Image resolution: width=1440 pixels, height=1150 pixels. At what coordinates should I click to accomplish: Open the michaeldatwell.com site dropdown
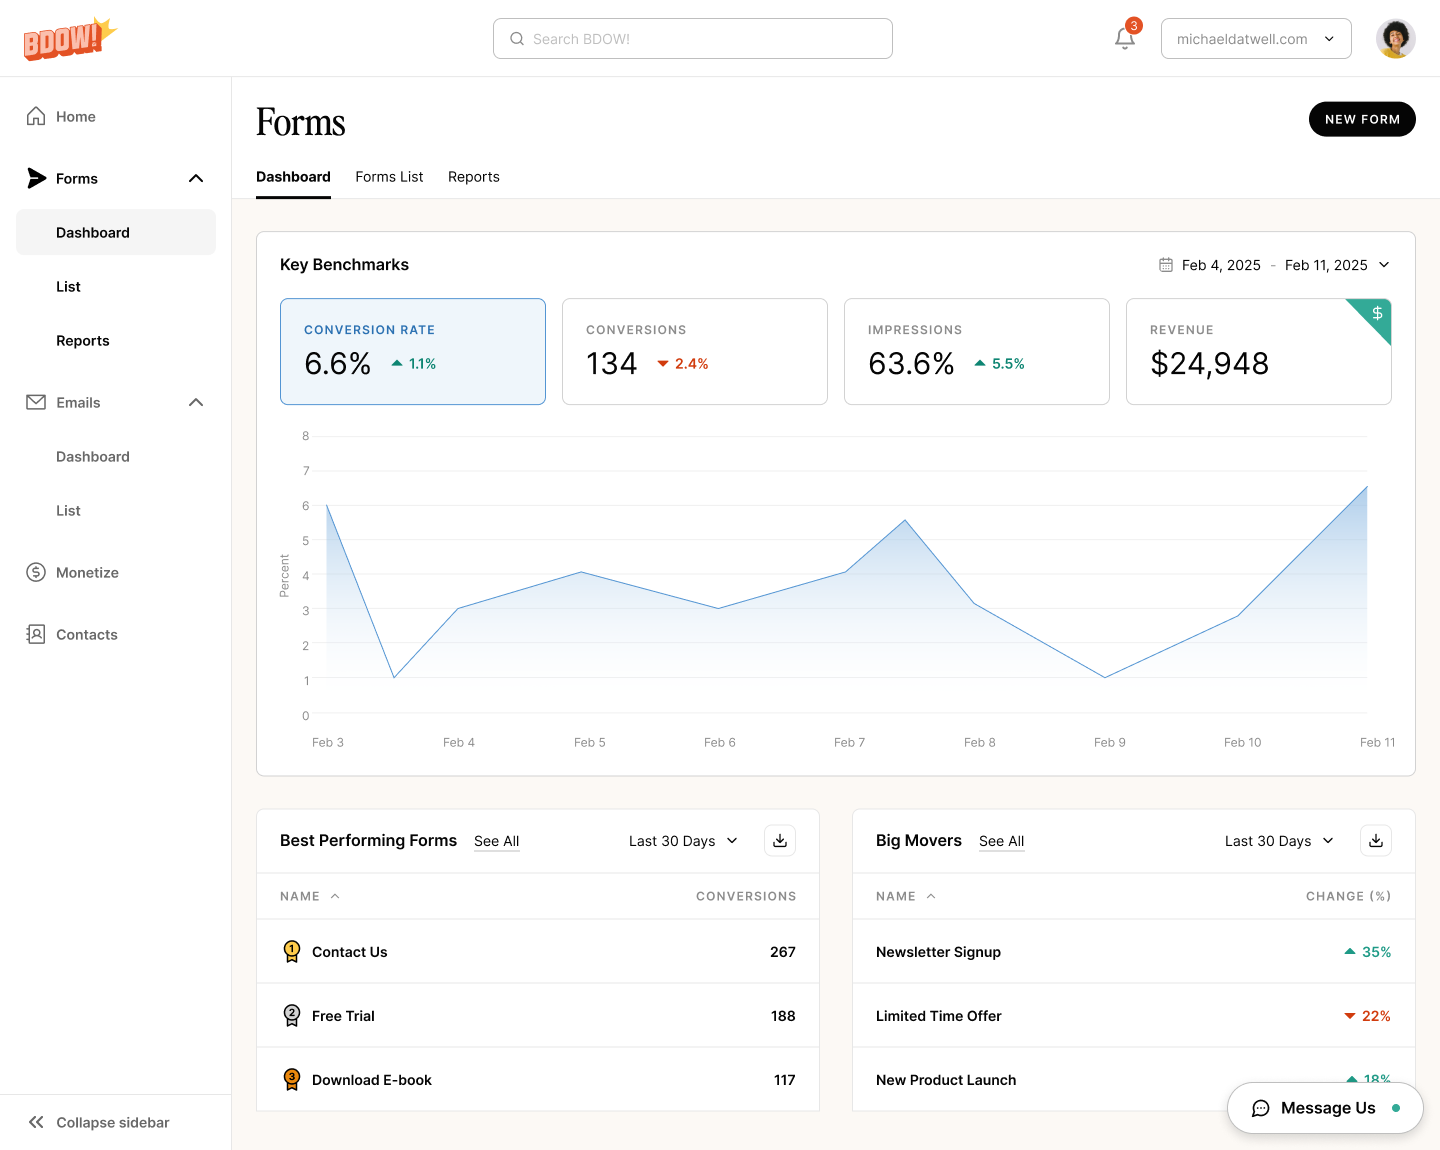pos(1256,39)
